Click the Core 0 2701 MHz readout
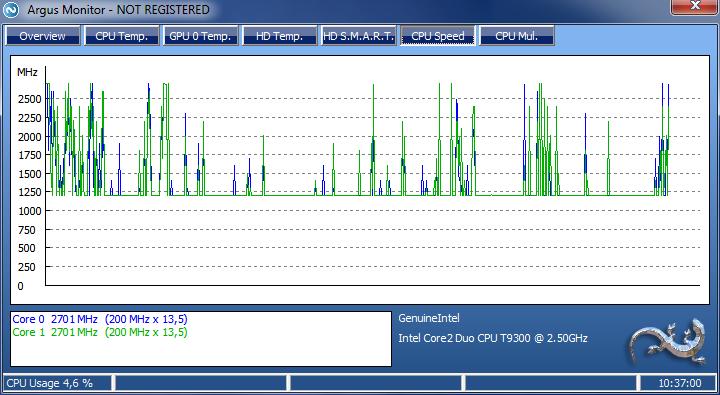 pos(100,319)
